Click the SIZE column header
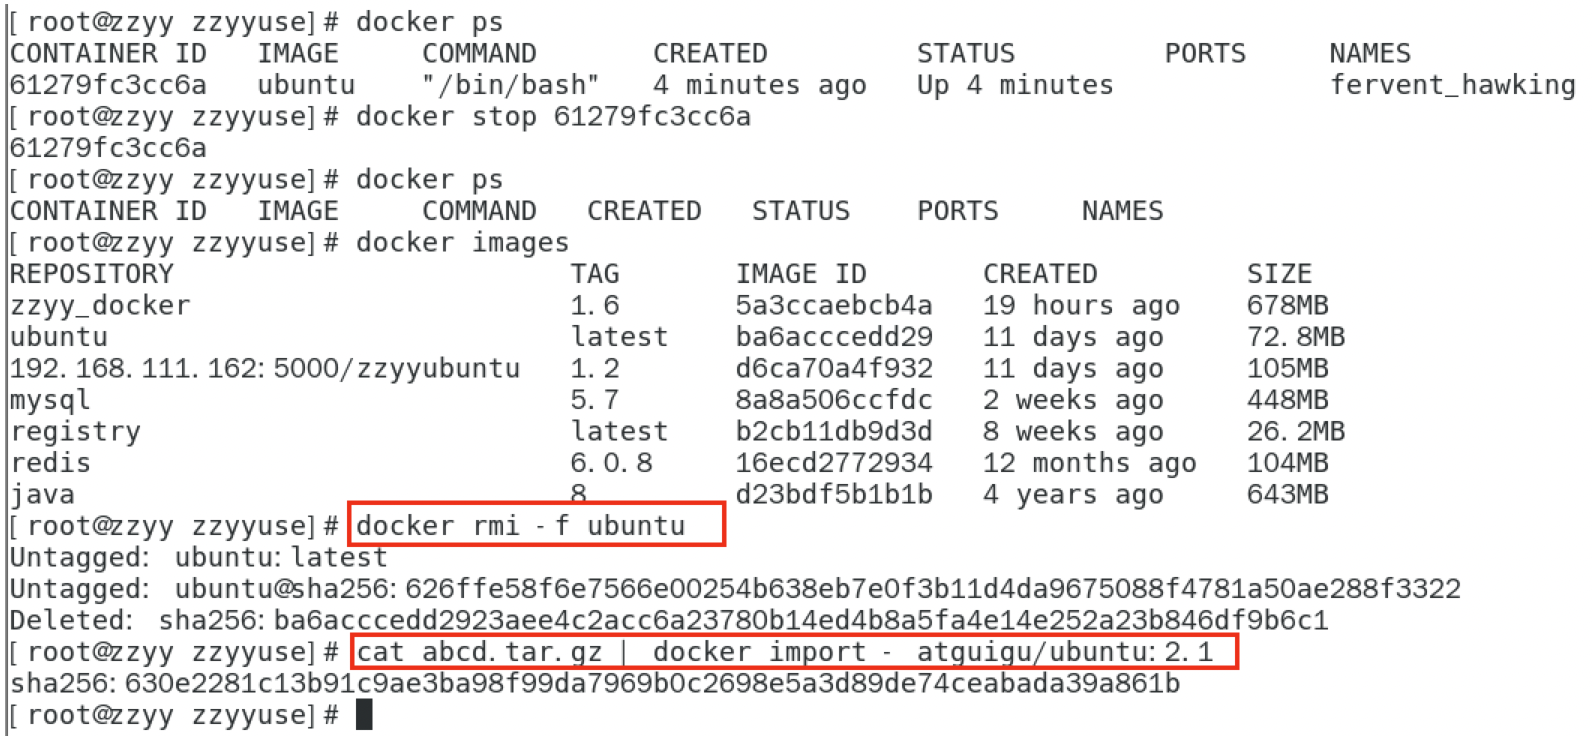Image resolution: width=1592 pixels, height=736 pixels. coord(1279,274)
